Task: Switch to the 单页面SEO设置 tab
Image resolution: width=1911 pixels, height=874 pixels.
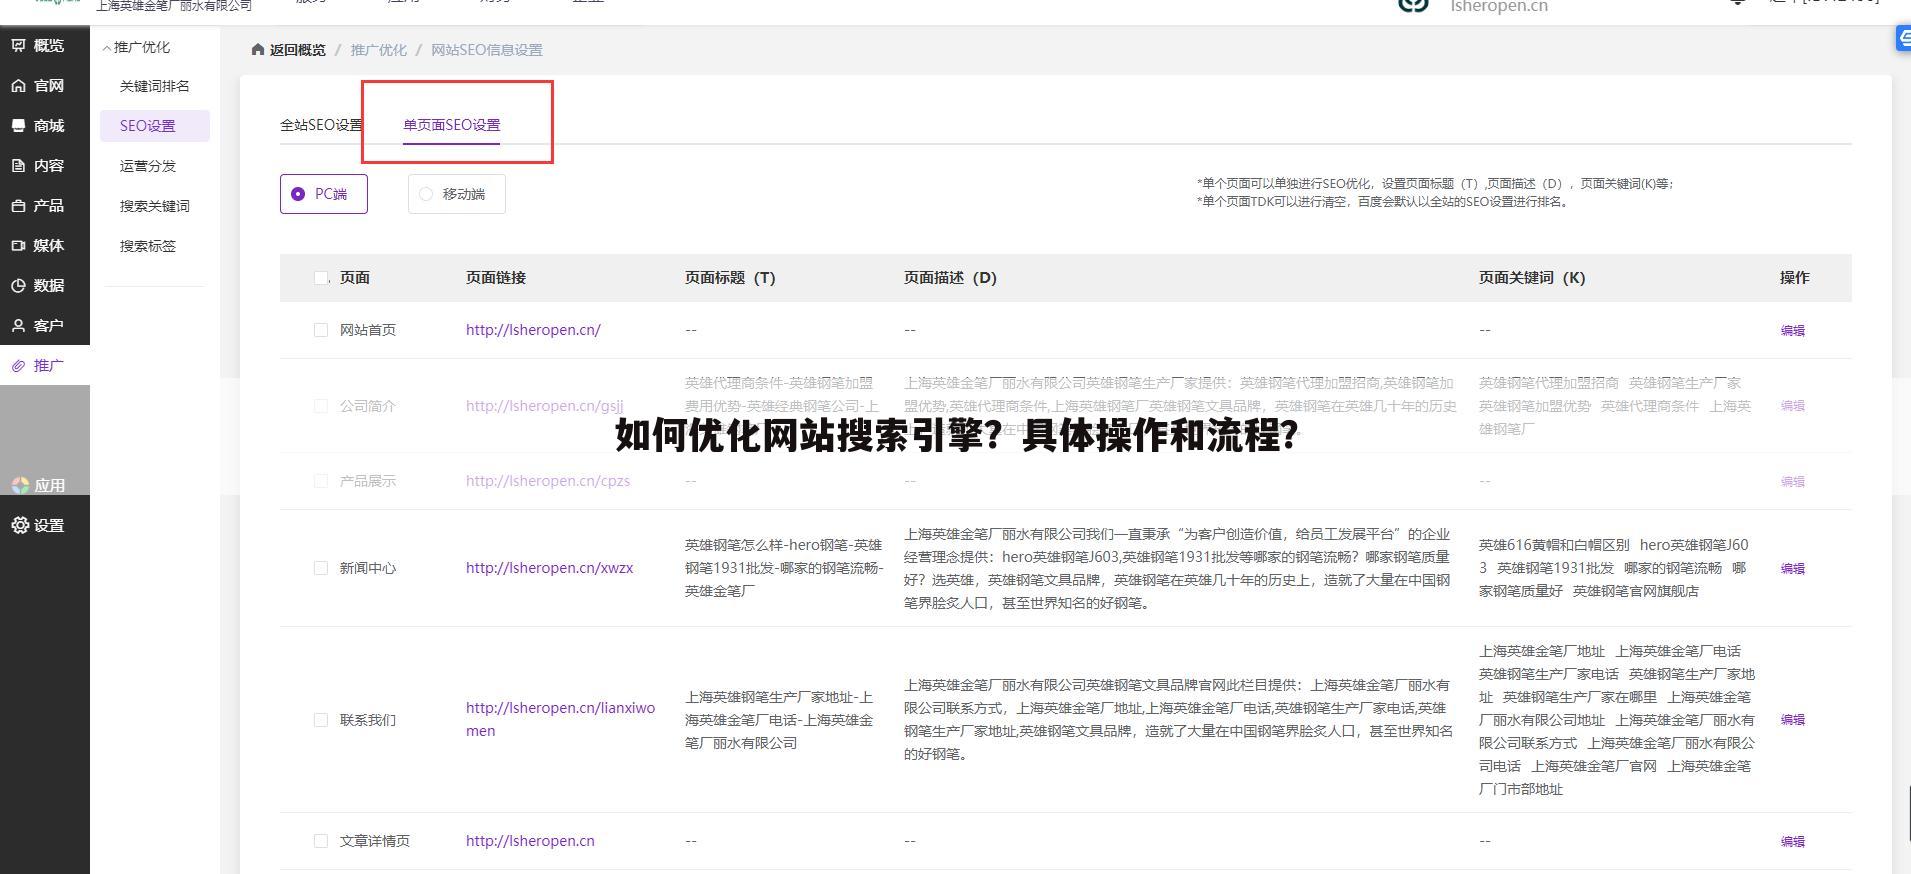Action: (x=451, y=125)
